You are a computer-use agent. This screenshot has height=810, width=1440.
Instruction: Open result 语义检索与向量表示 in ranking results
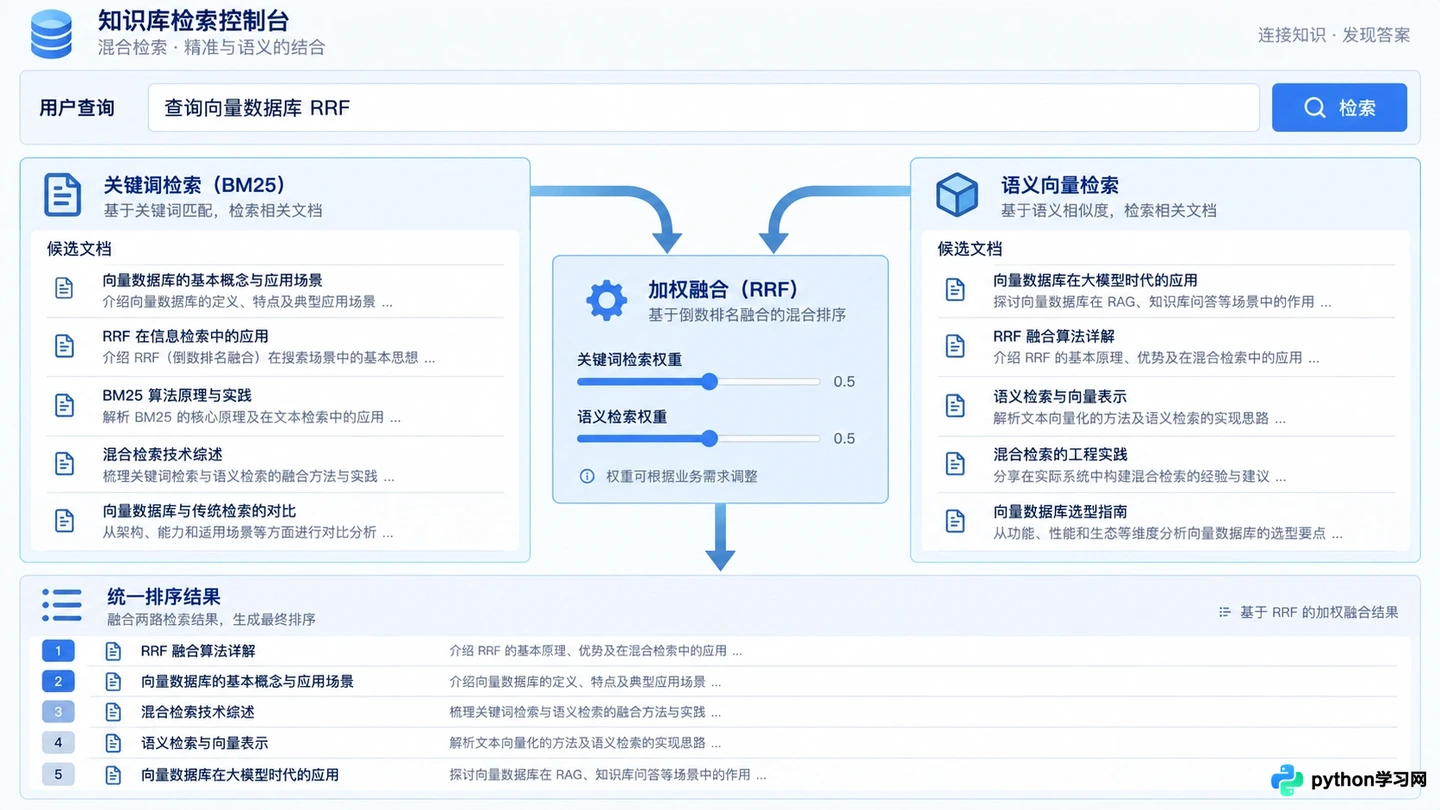pyautogui.click(x=204, y=743)
